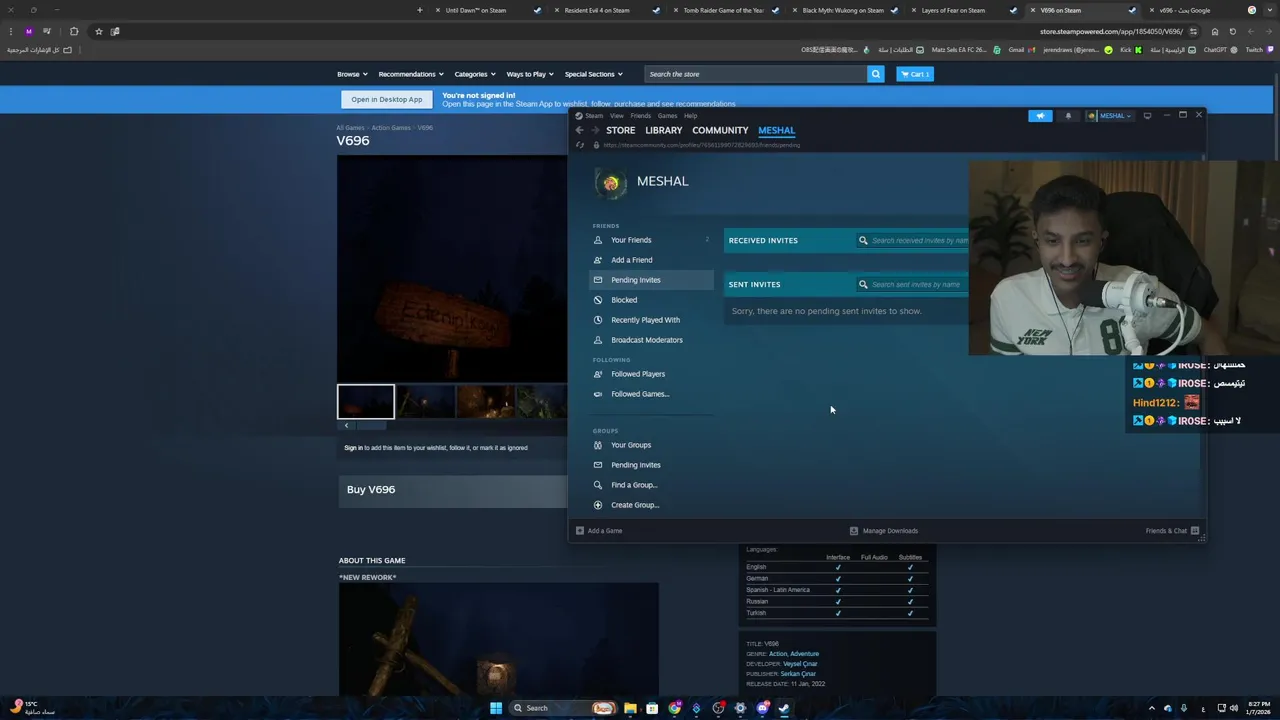Screen dimensions: 1280x720
Task: Open the Friends menu in Steam client
Action: click(640, 116)
